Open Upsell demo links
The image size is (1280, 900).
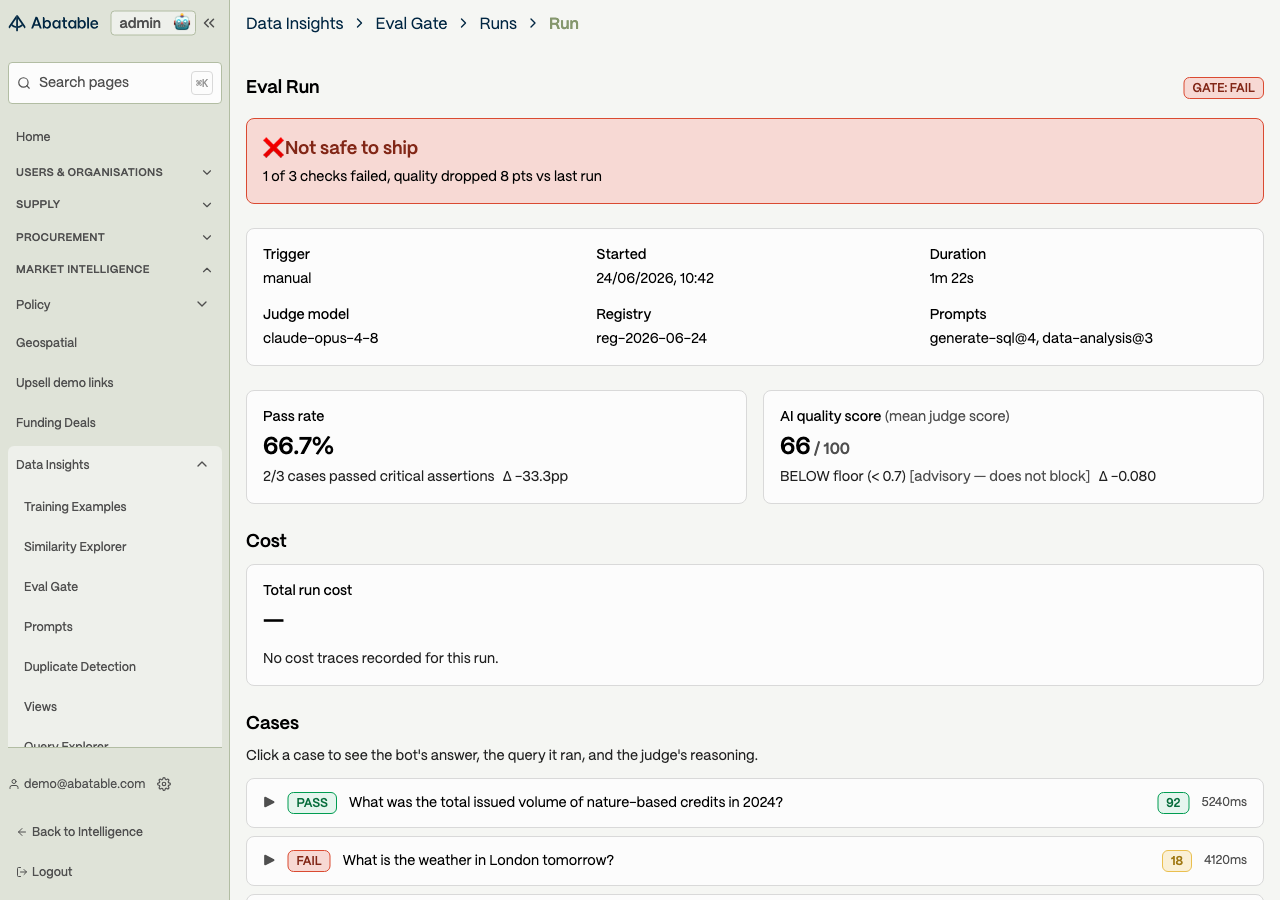point(65,383)
